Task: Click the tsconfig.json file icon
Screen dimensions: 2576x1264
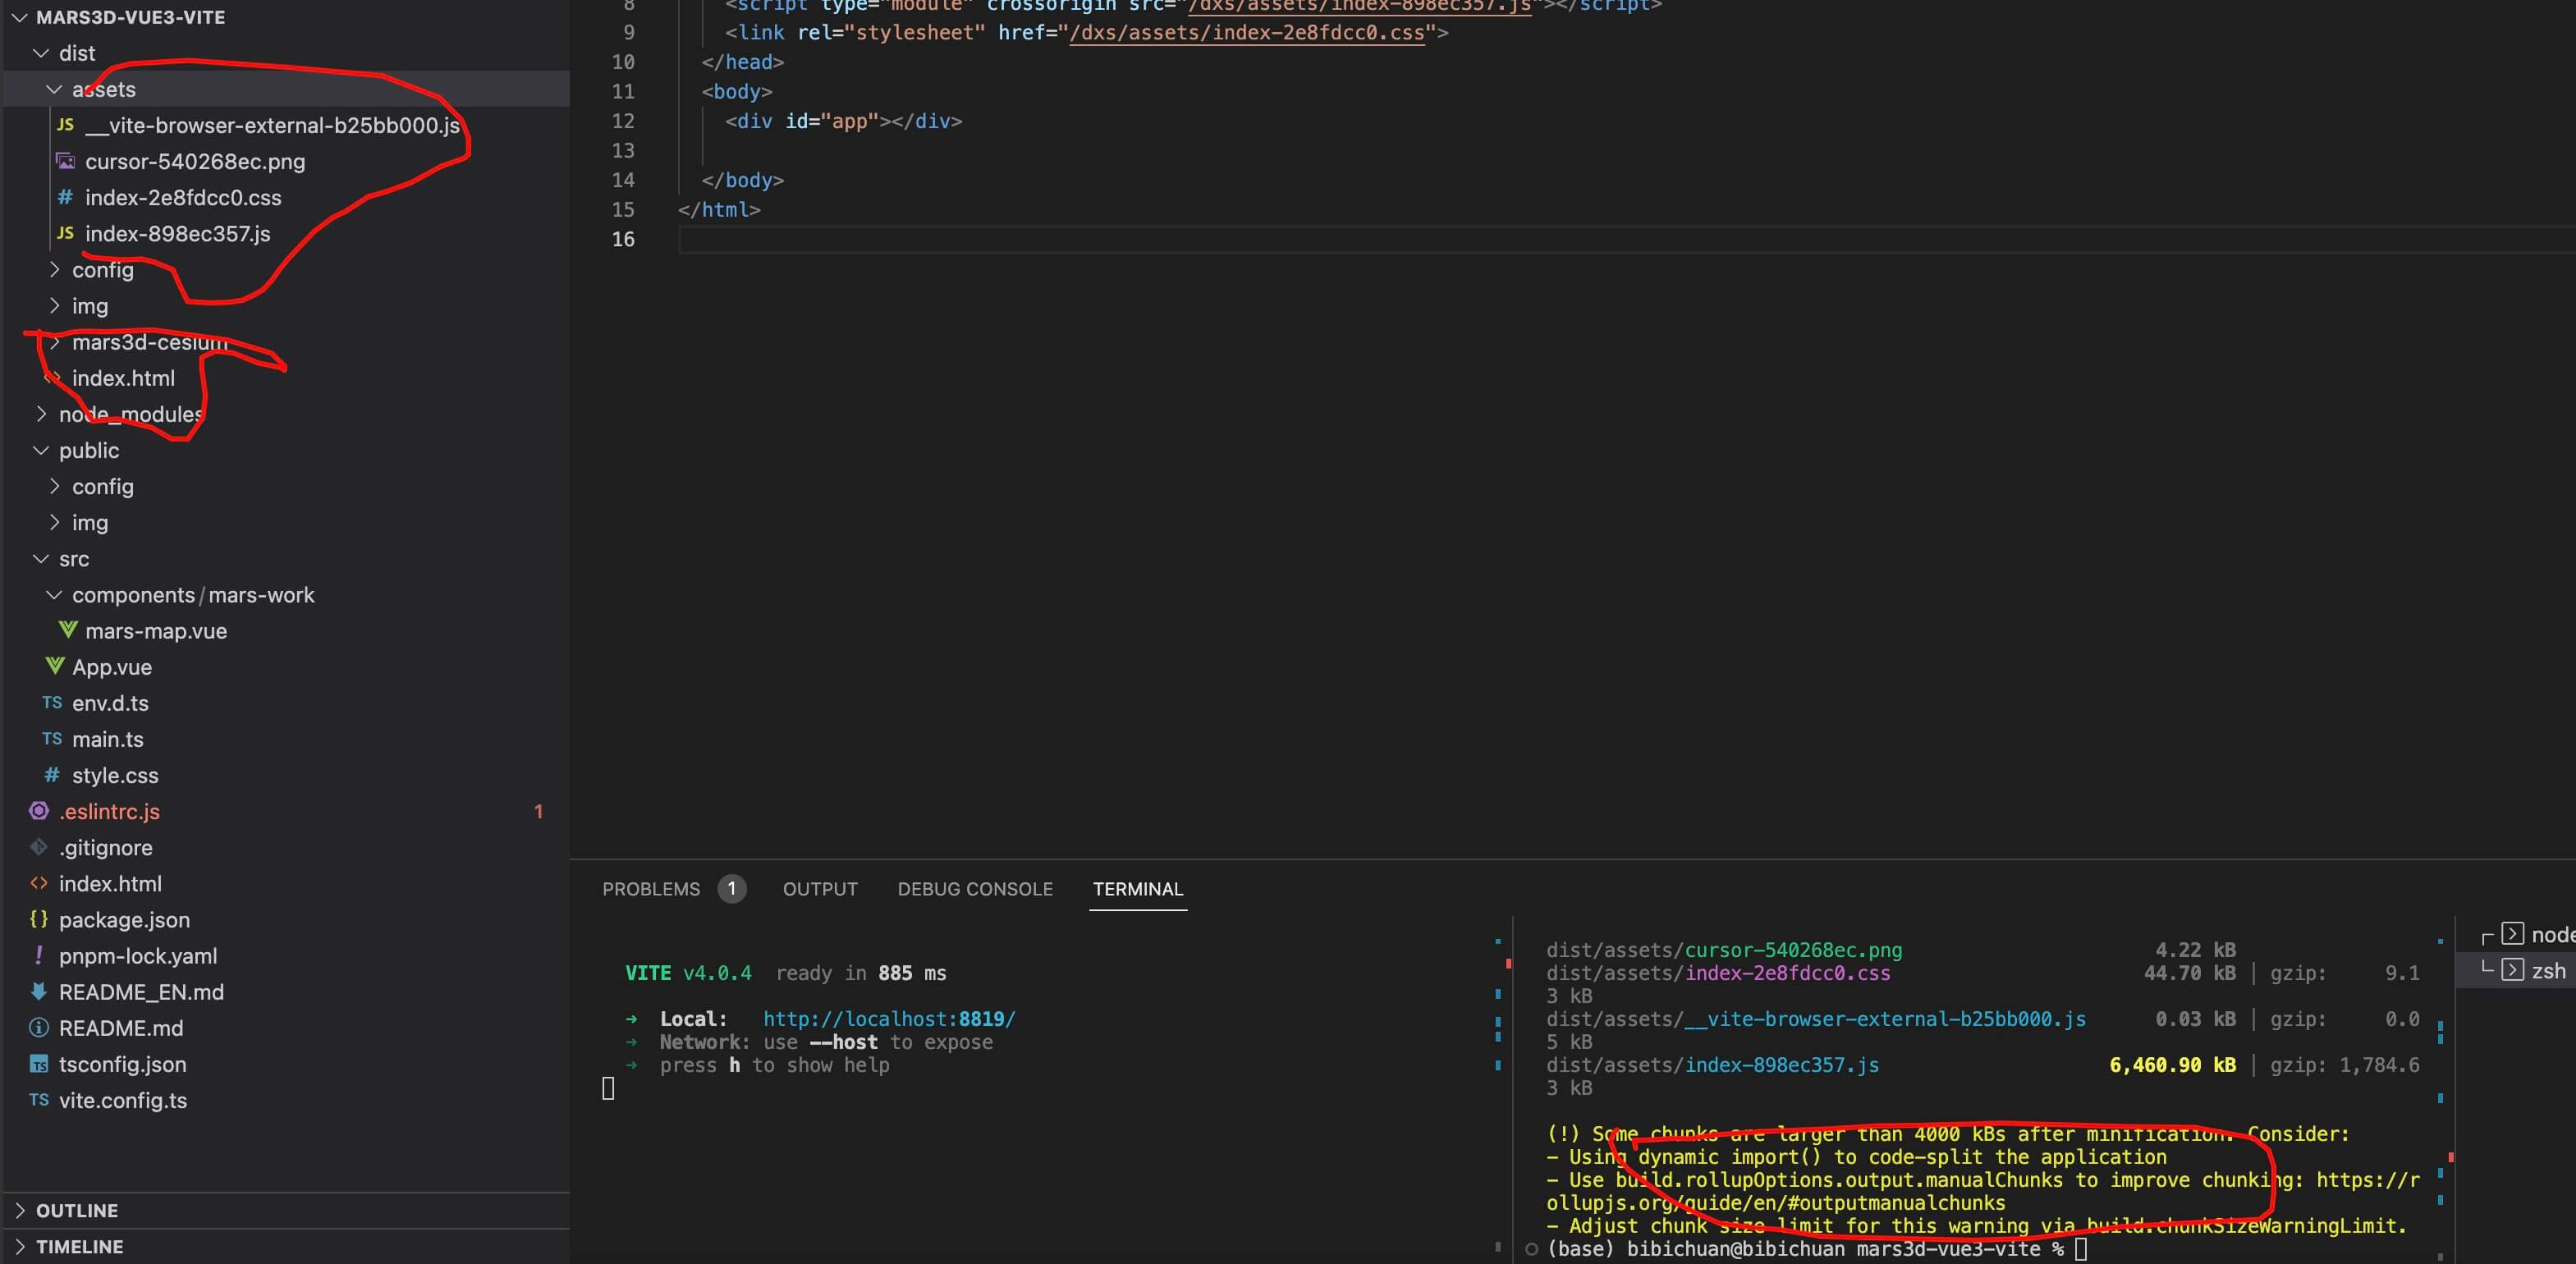Action: point(39,1064)
